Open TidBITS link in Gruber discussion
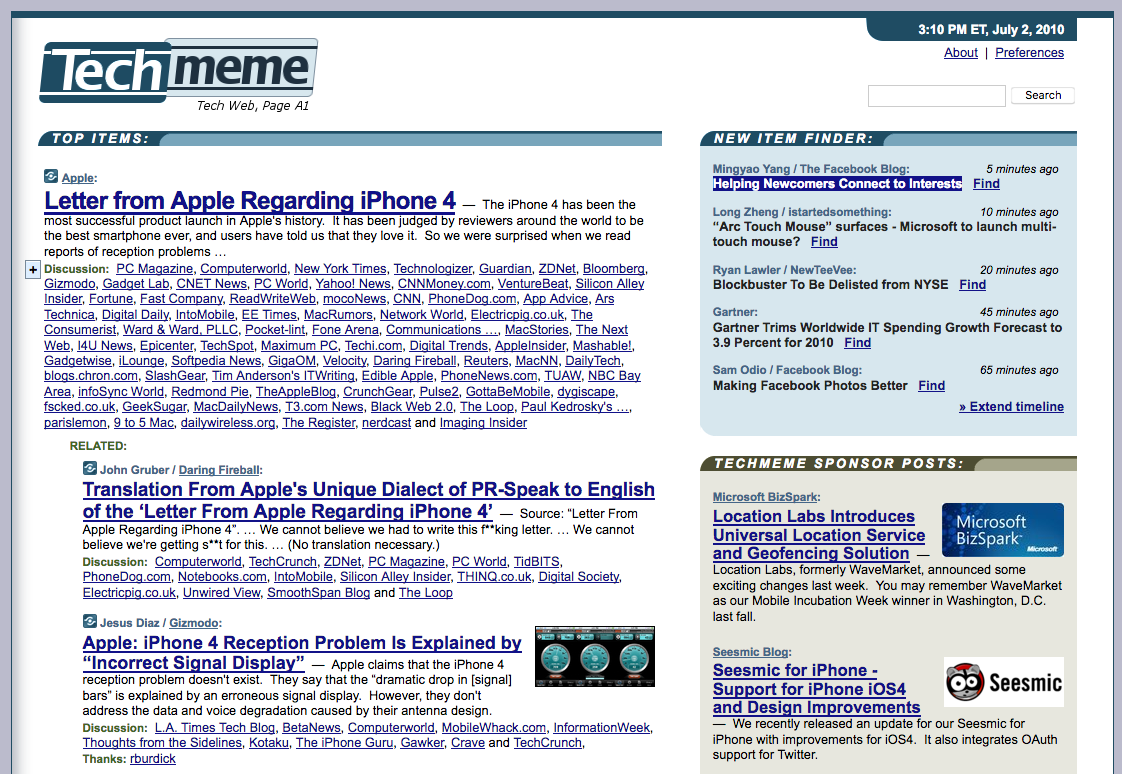Screen dimensions: 1122x774 tap(537, 562)
